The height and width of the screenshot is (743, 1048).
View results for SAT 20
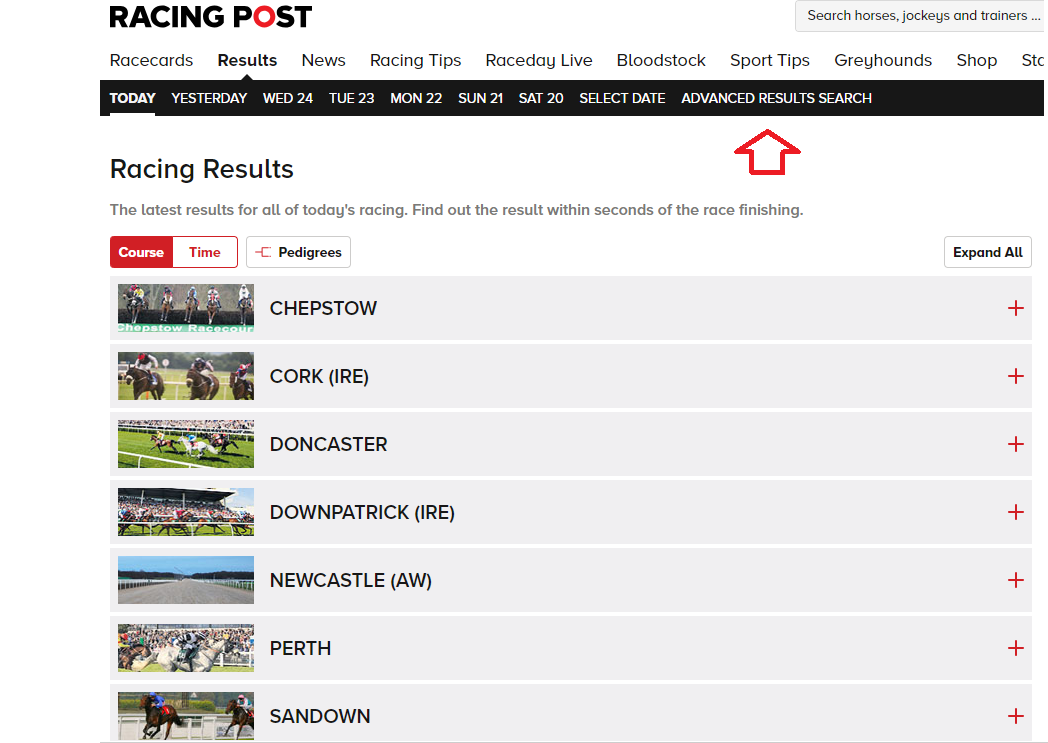[x=541, y=98]
